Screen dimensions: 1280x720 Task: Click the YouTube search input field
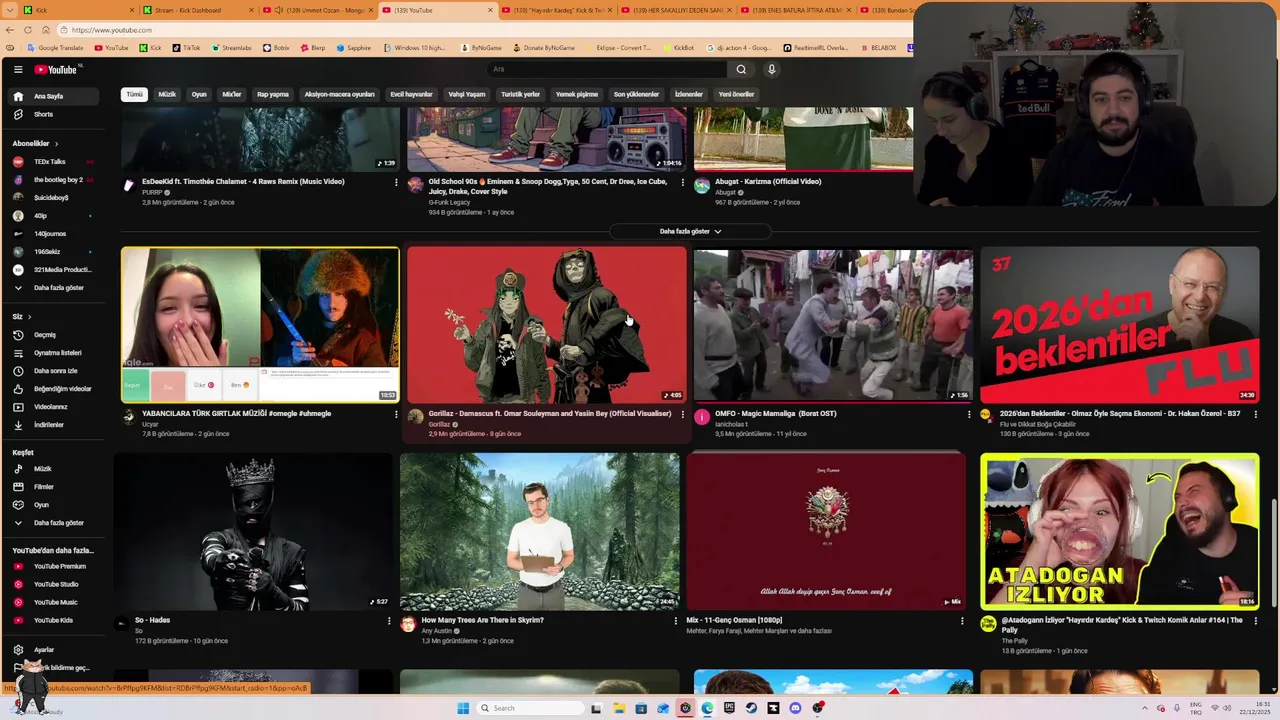[607, 69]
